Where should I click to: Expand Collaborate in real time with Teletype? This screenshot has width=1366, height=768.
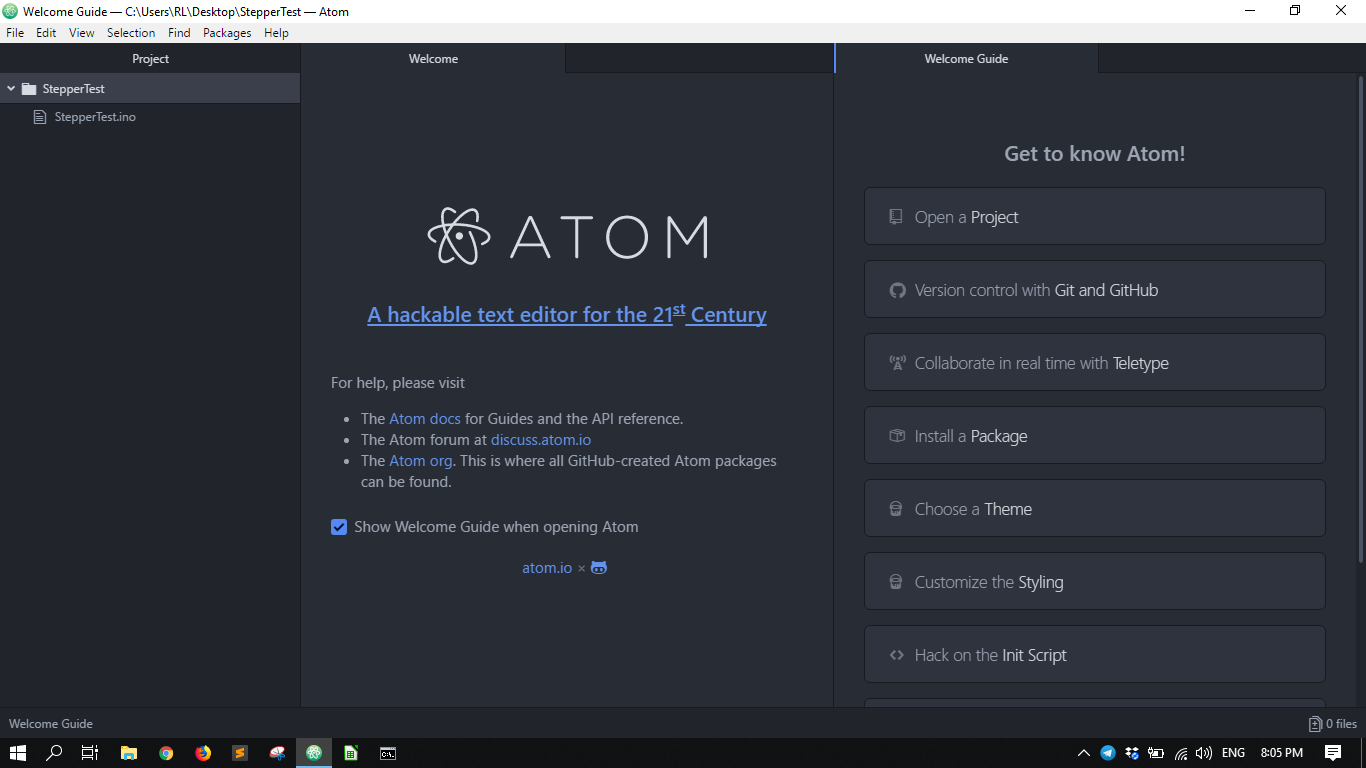(1095, 363)
